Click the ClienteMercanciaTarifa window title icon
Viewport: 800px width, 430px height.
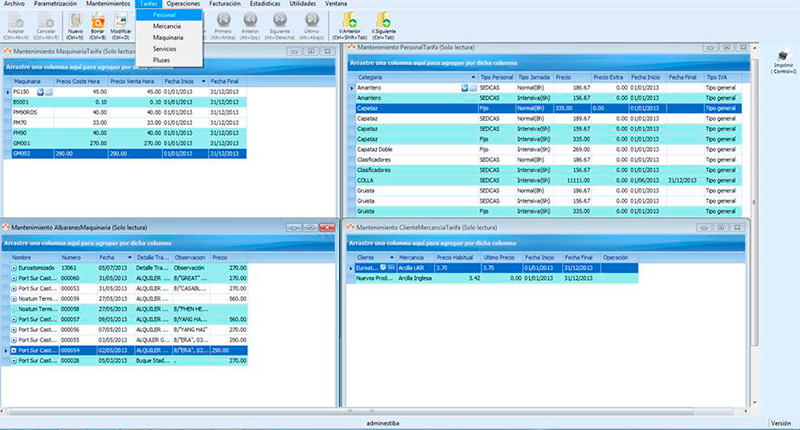point(351,227)
